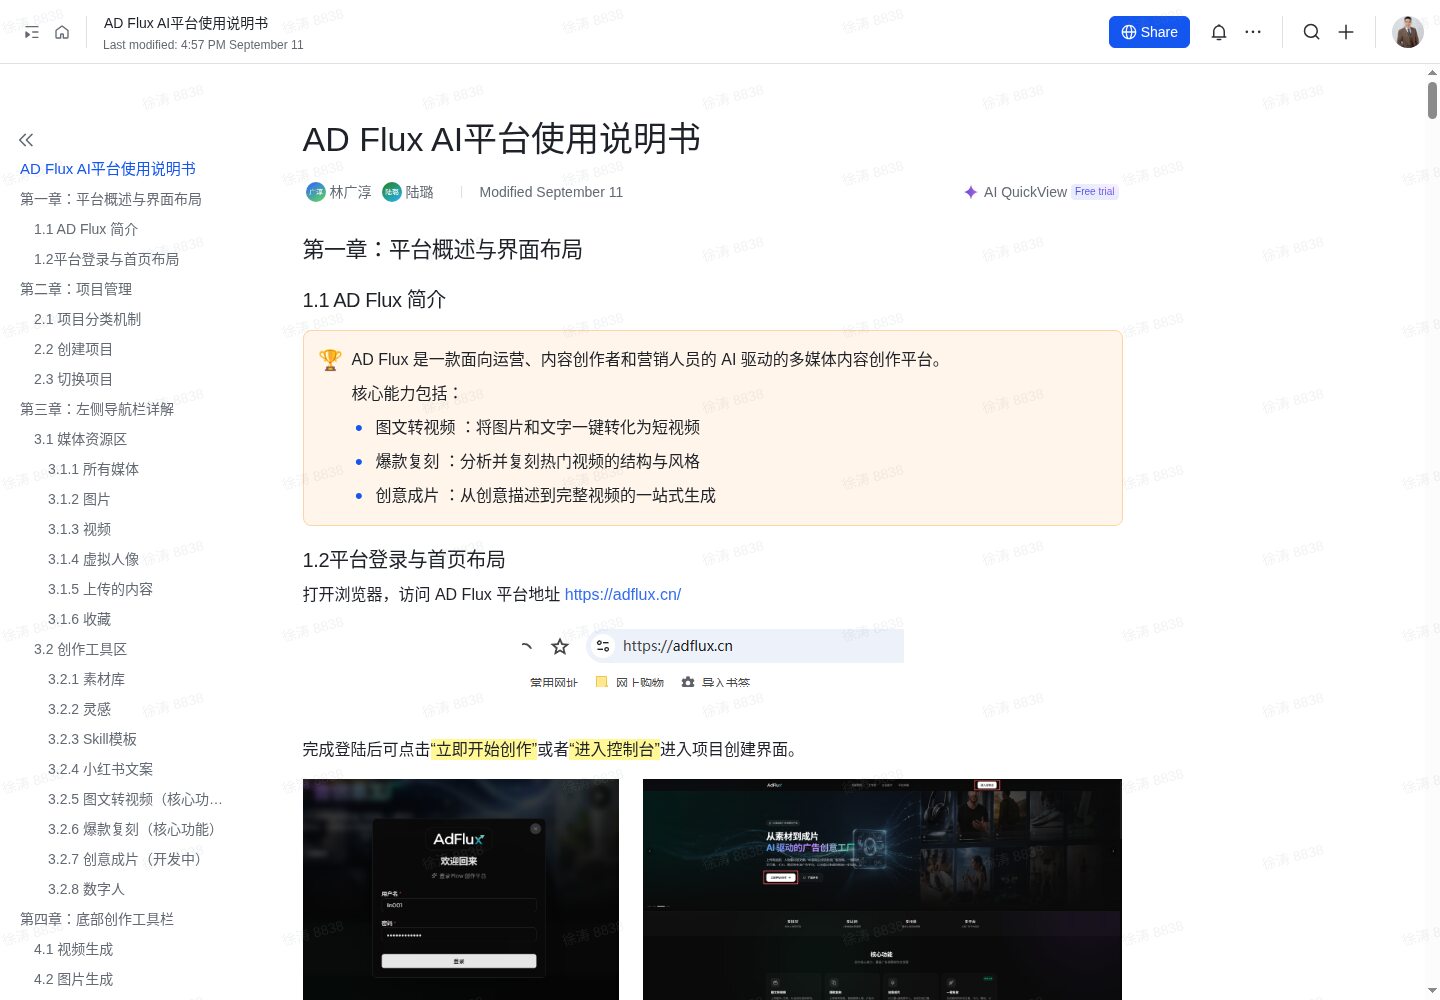Click the heading 1.1 AD Flux 简介
The height and width of the screenshot is (1000, 1440).
coord(374,300)
